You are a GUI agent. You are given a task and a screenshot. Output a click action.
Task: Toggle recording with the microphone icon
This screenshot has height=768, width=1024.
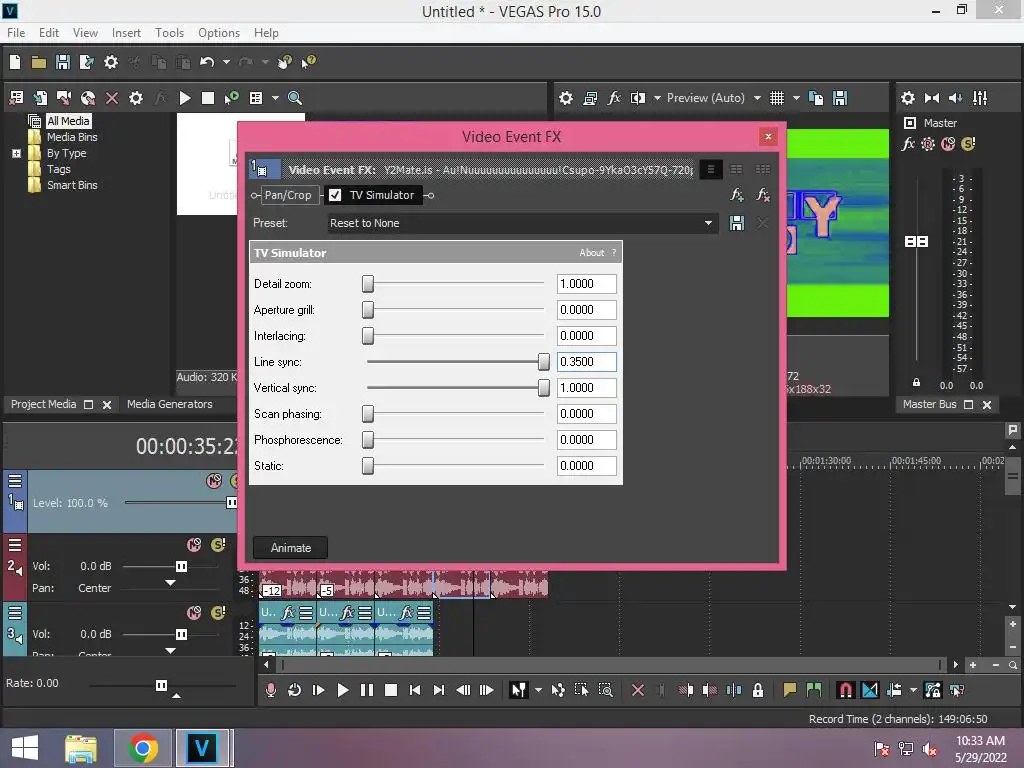point(270,690)
